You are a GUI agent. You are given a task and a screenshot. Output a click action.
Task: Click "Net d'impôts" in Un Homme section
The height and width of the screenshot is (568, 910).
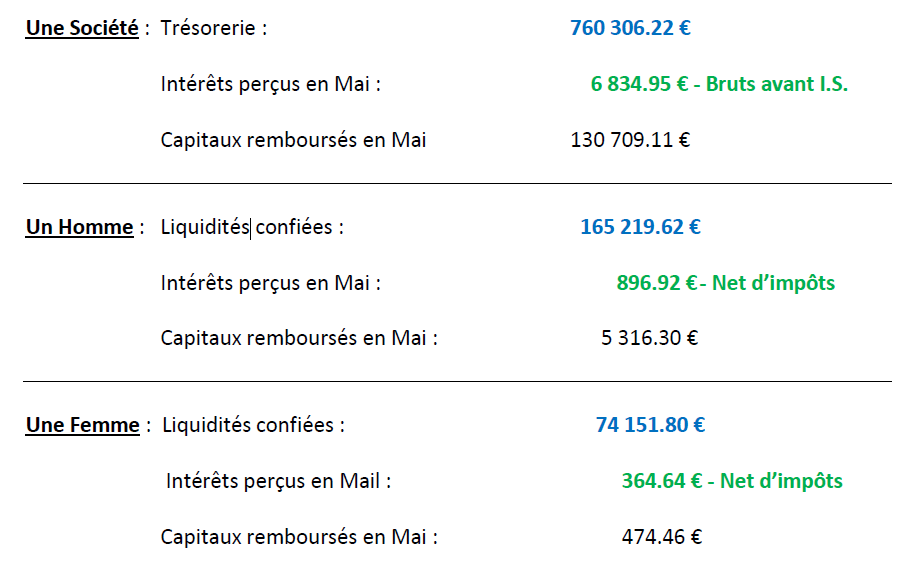[773, 283]
